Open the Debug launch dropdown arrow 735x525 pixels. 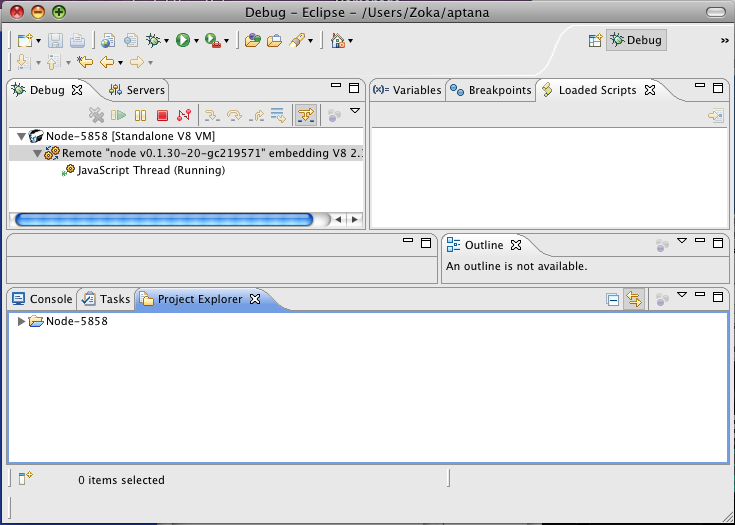click(x=166, y=41)
